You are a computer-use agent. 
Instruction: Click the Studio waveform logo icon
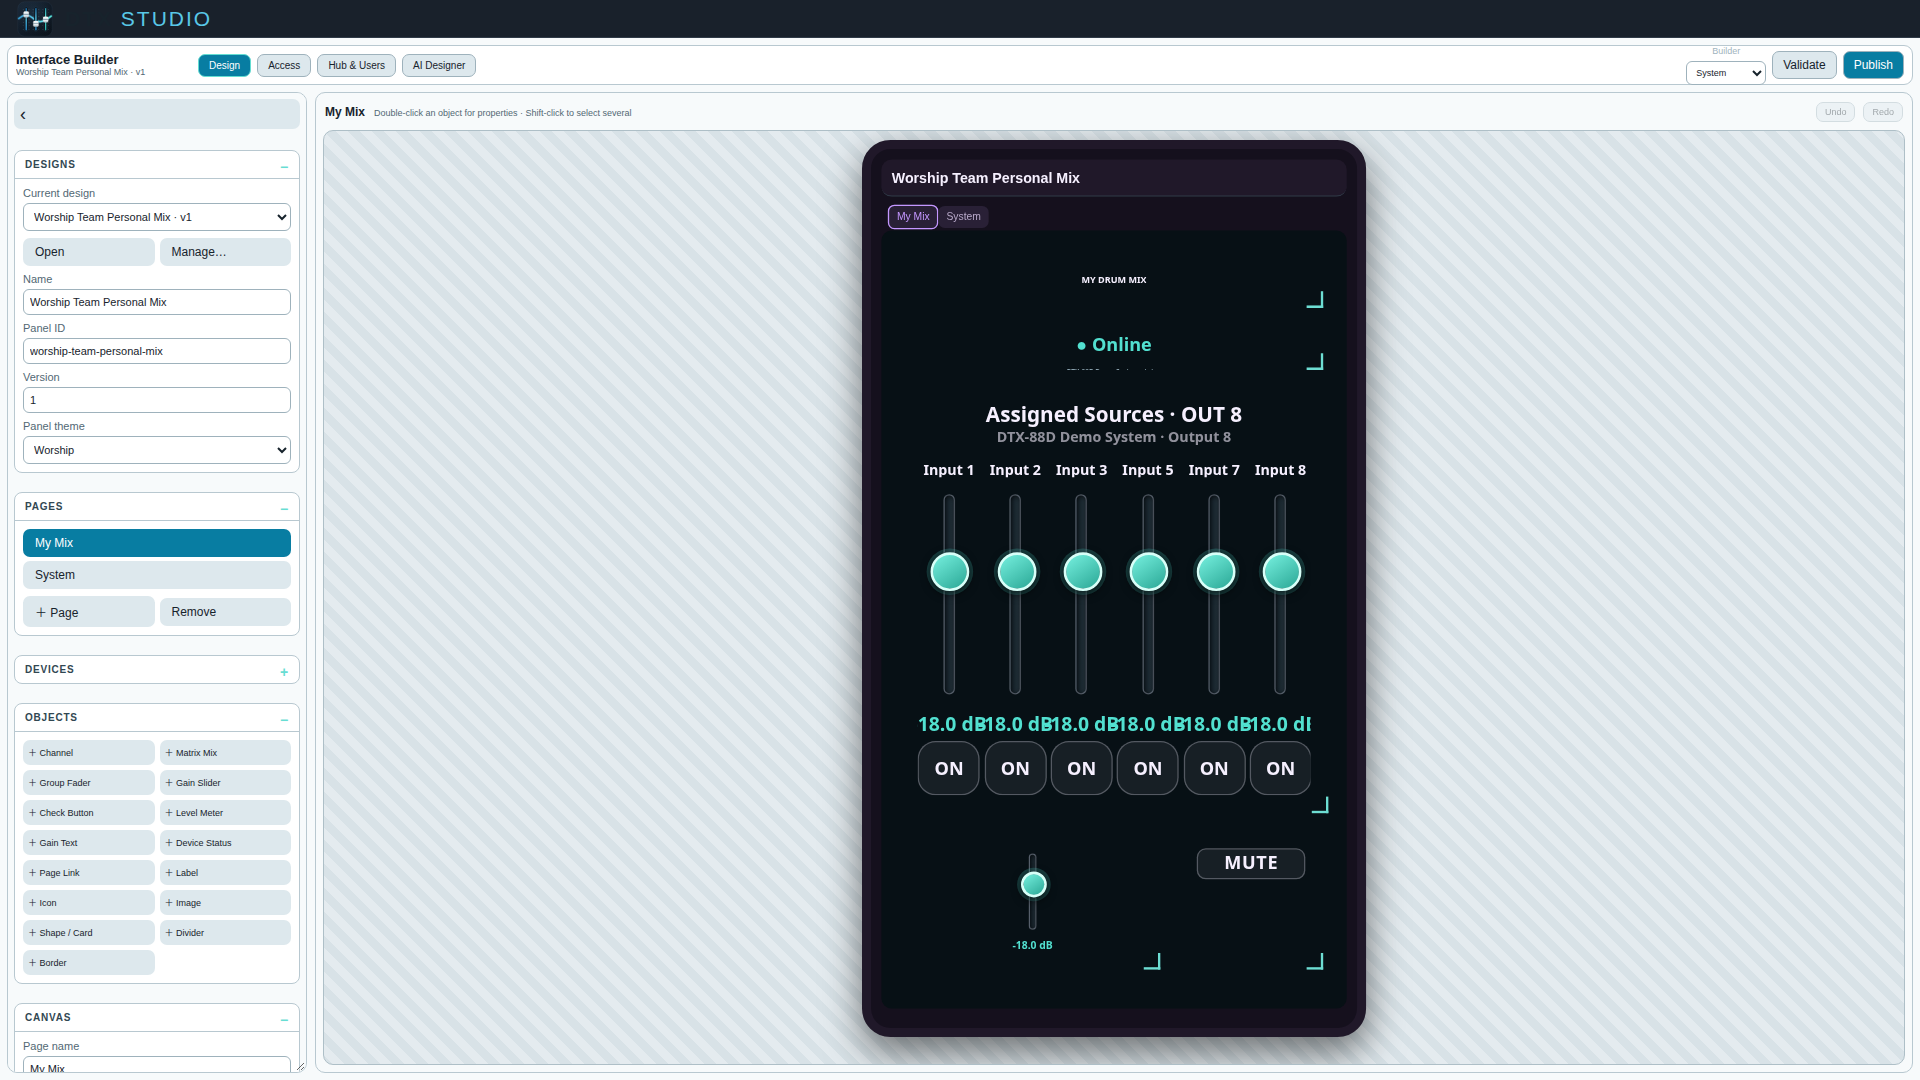[x=34, y=19]
